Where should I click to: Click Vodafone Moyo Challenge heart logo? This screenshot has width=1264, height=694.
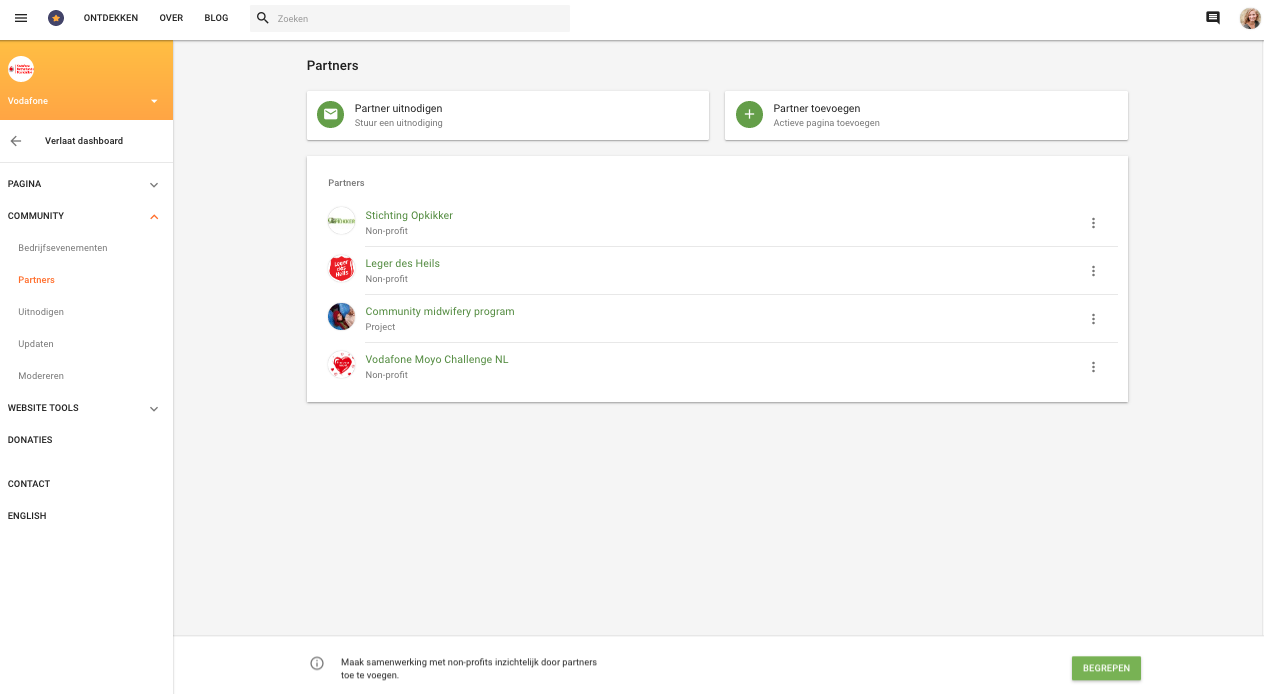(342, 365)
